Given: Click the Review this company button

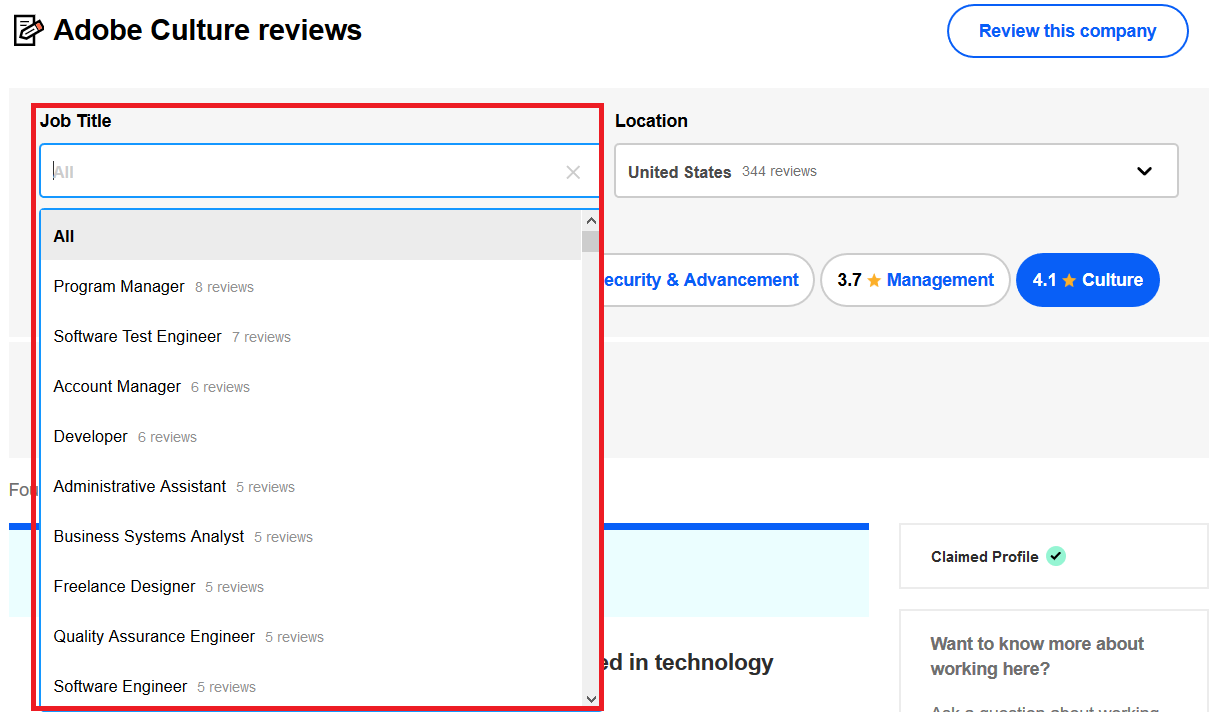Looking at the screenshot, I should [1067, 31].
